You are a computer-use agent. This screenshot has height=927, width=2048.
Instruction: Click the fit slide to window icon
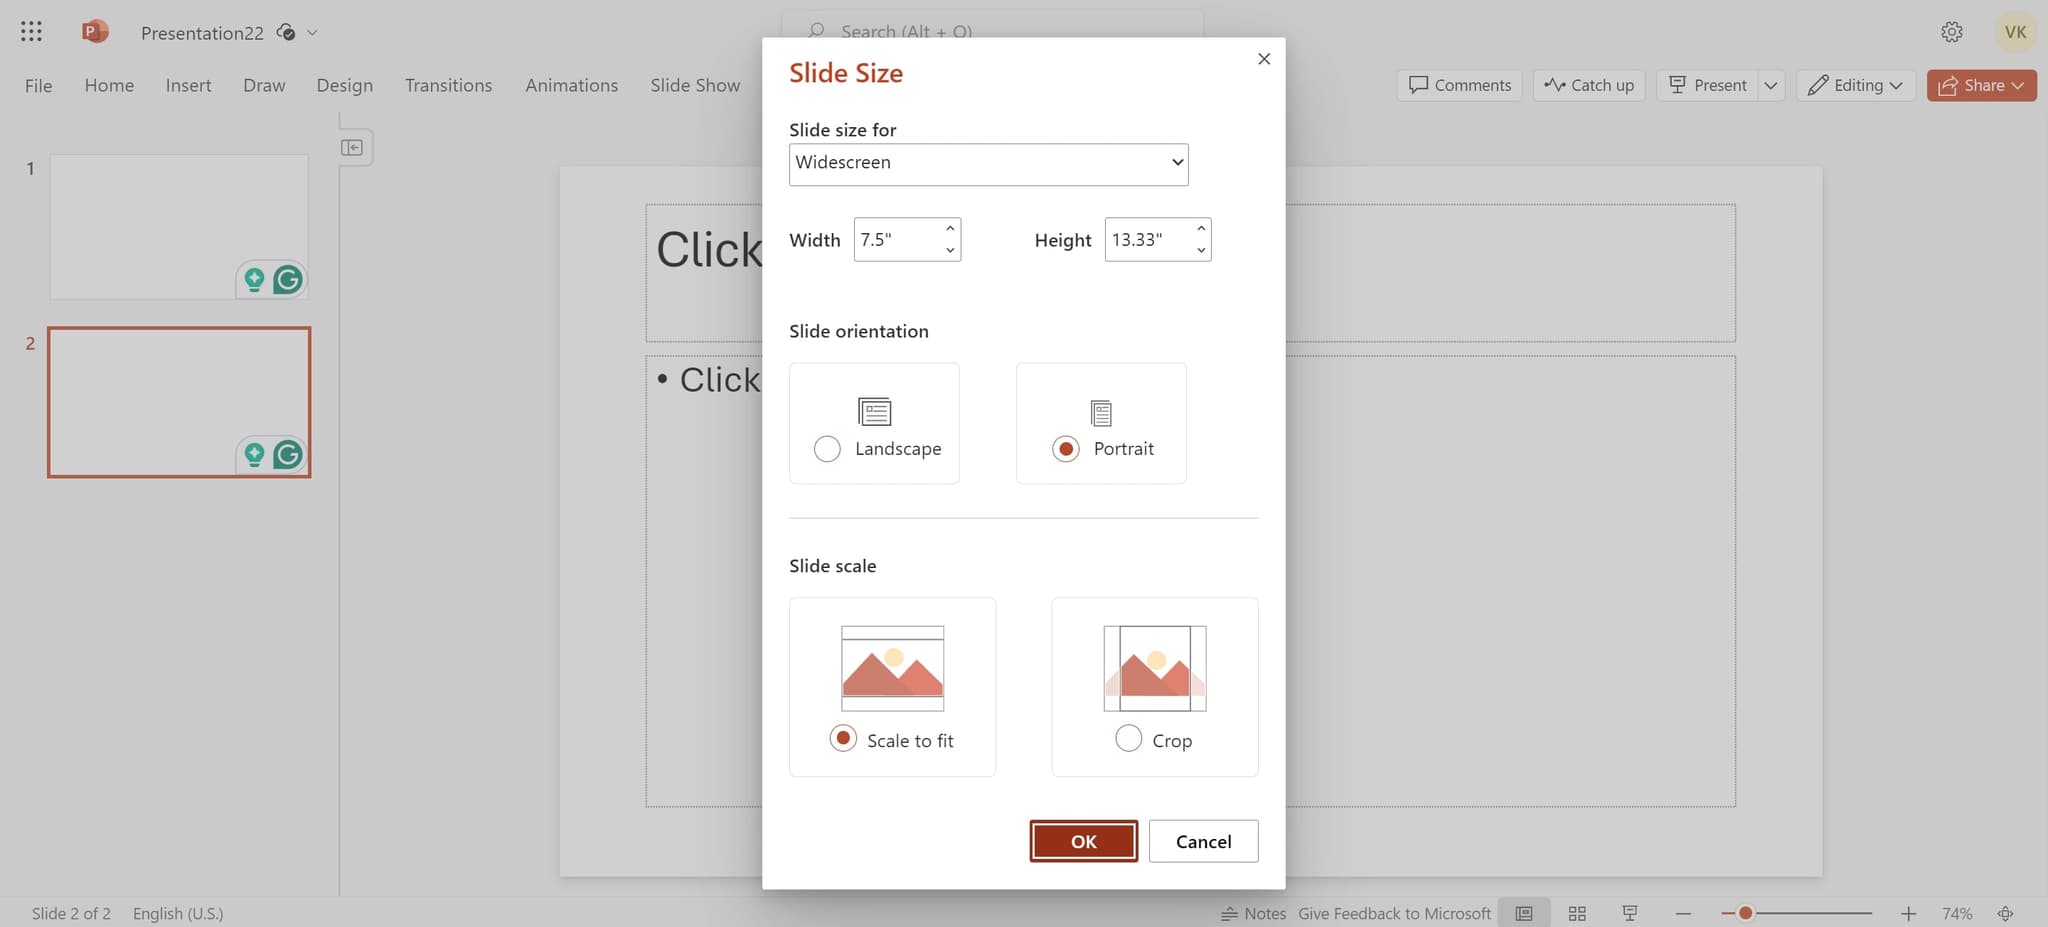point(2005,913)
